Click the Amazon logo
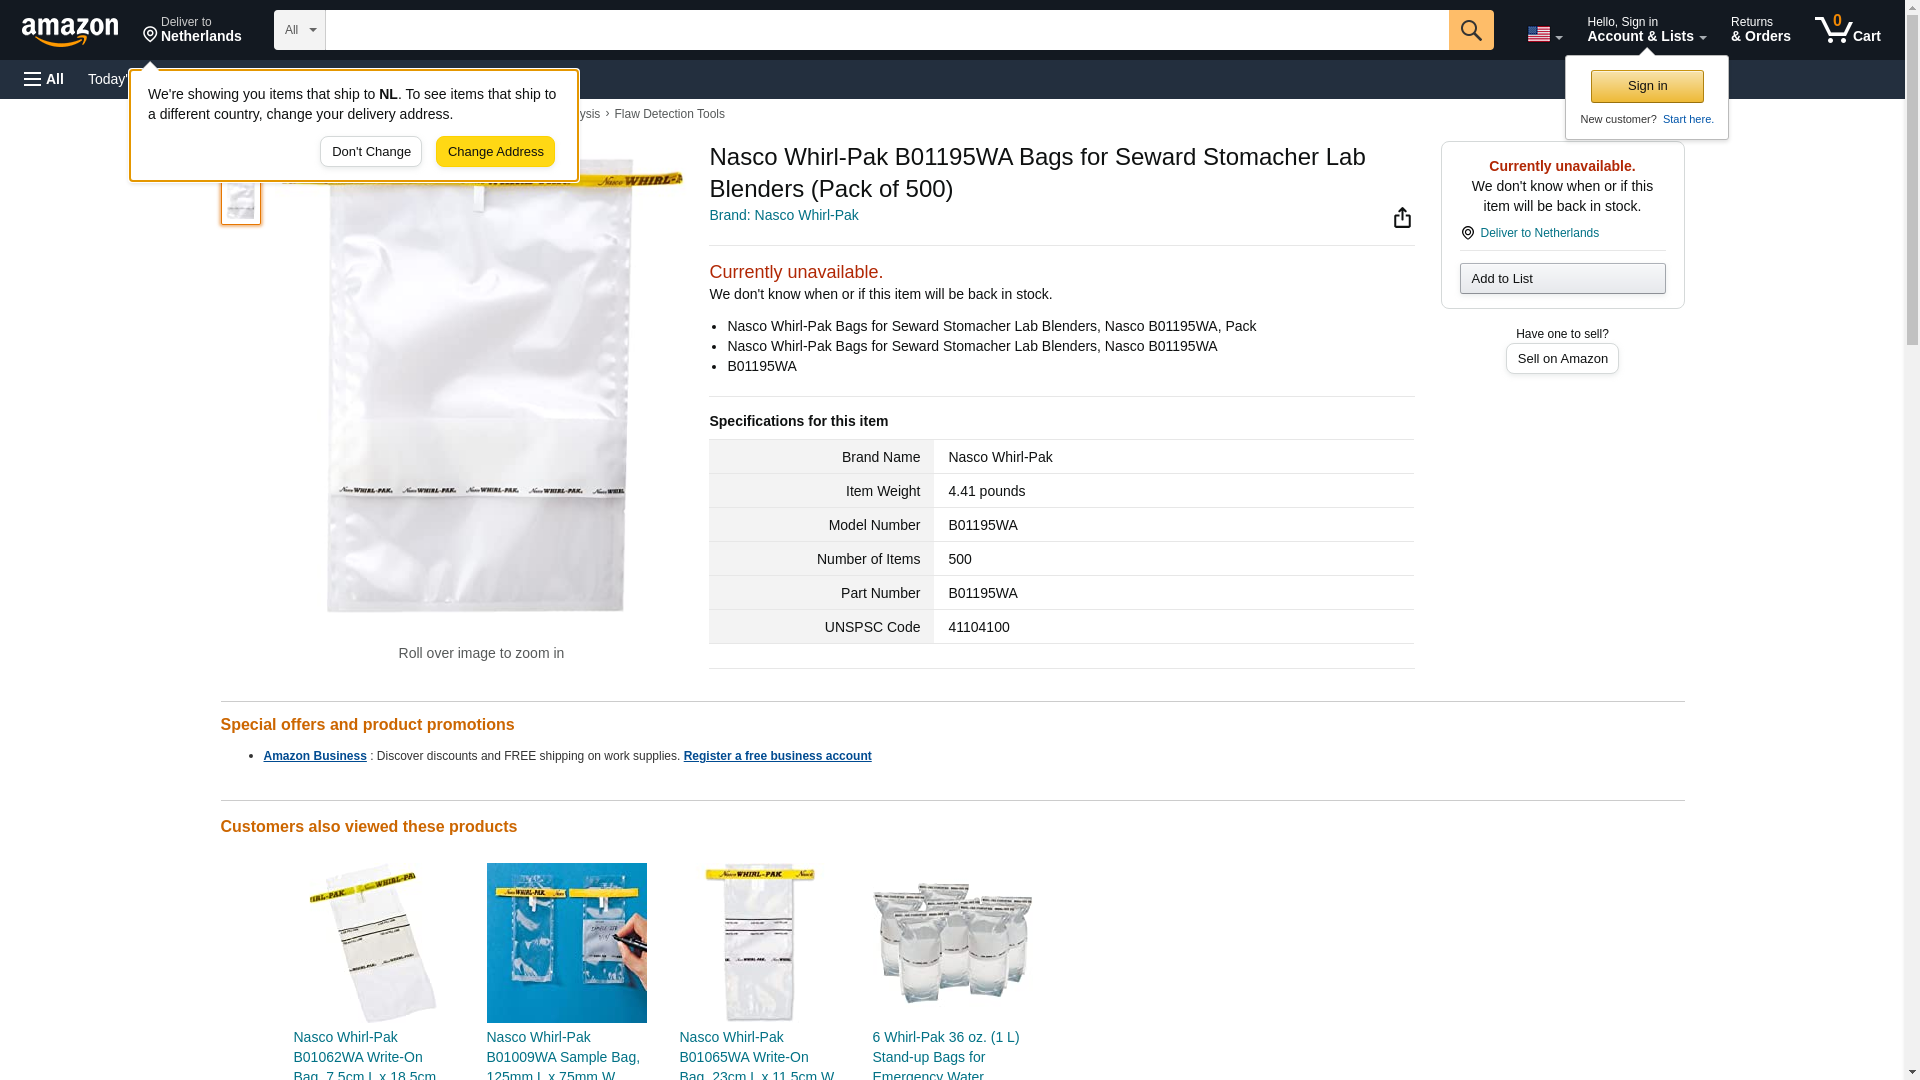 pyautogui.click(x=70, y=31)
